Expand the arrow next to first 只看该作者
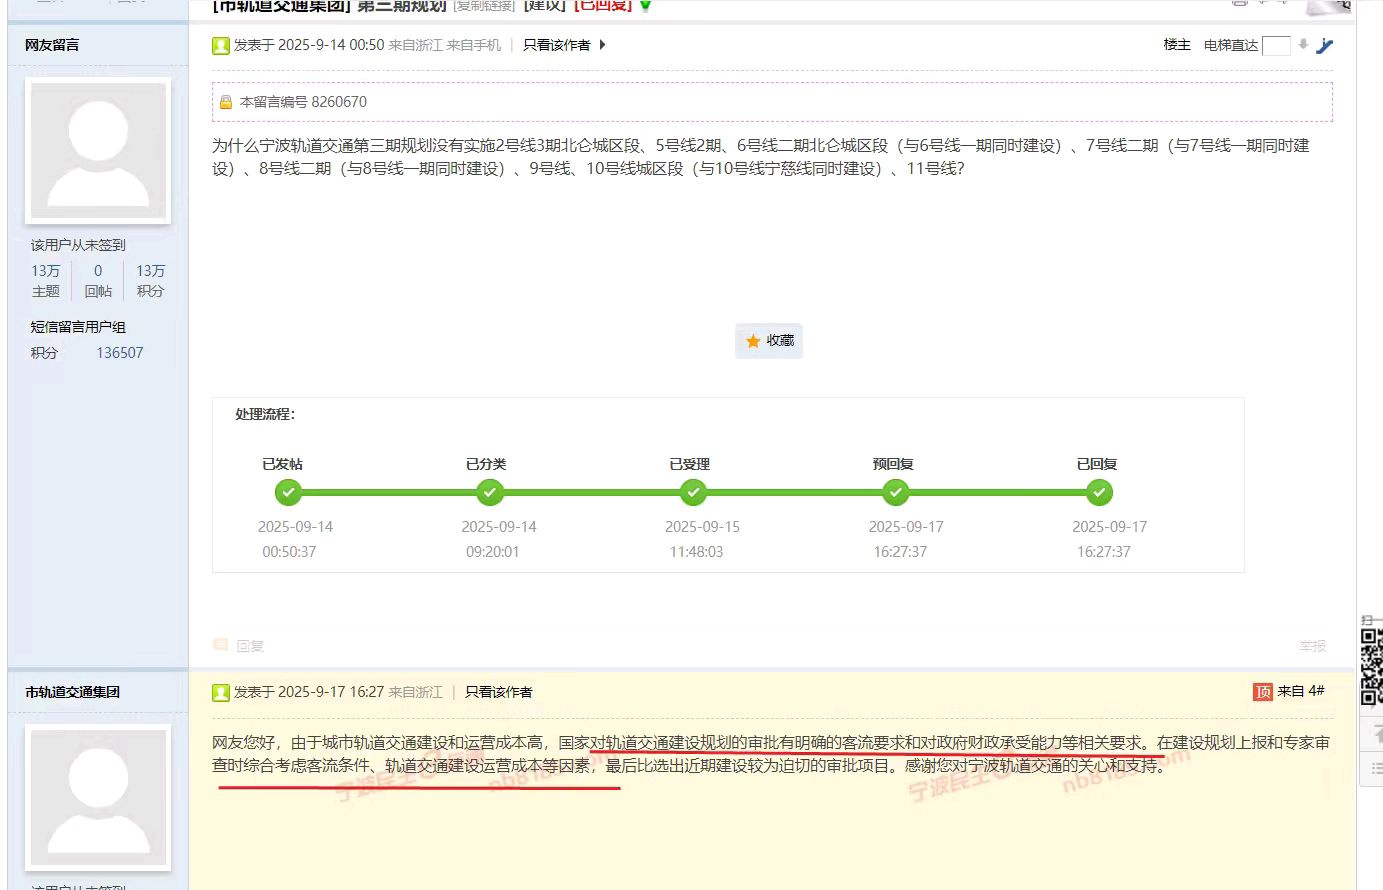Viewport: 1383px width, 890px height. coord(602,45)
